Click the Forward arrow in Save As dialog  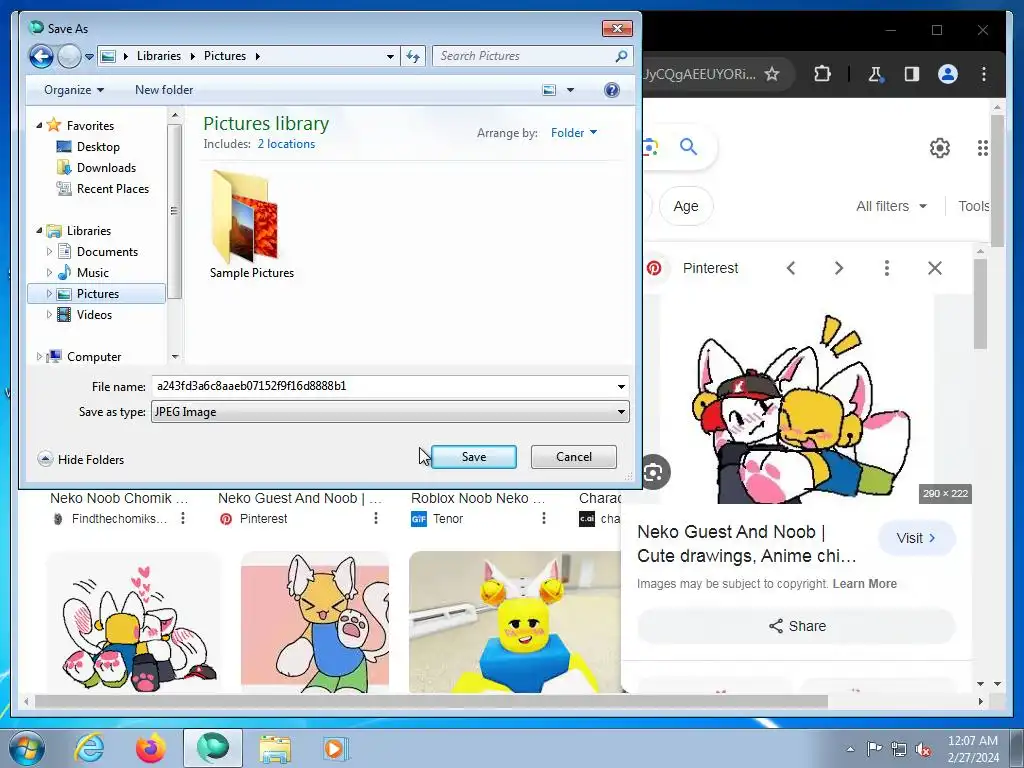[x=69, y=56]
